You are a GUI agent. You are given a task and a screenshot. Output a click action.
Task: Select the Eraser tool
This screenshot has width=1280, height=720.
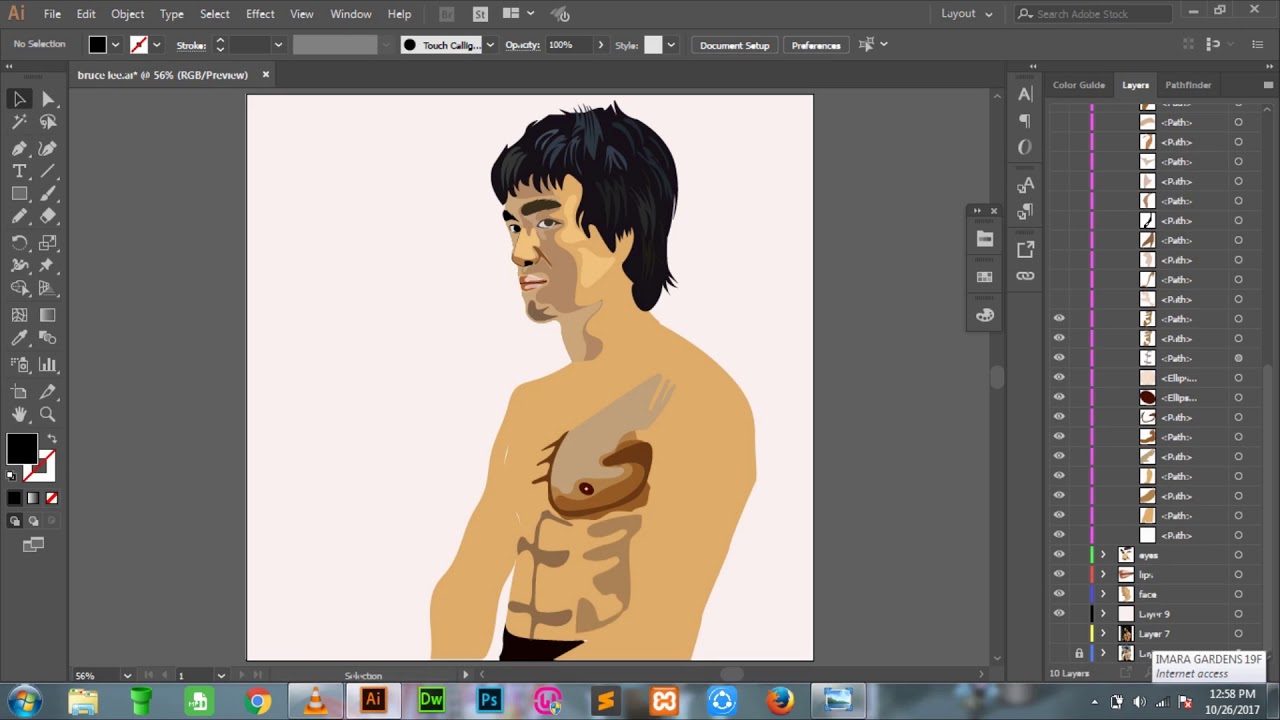(x=48, y=216)
